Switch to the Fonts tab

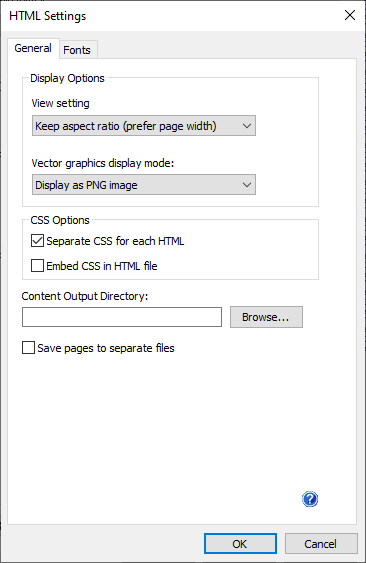tap(77, 50)
